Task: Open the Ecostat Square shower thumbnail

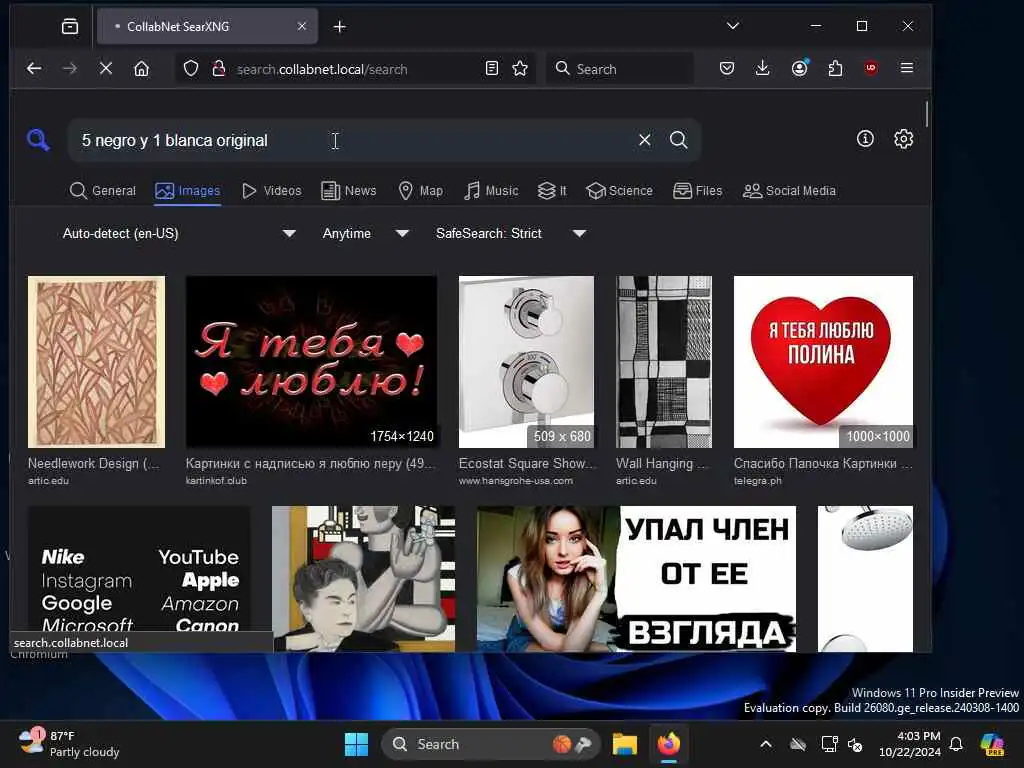Action: click(x=526, y=362)
